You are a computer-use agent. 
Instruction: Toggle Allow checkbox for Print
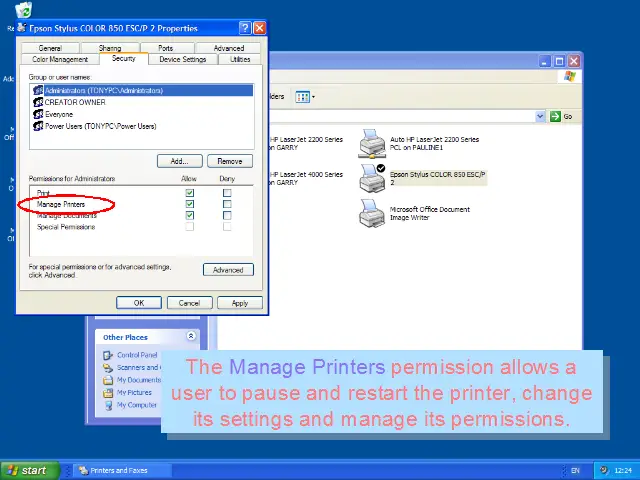190,193
